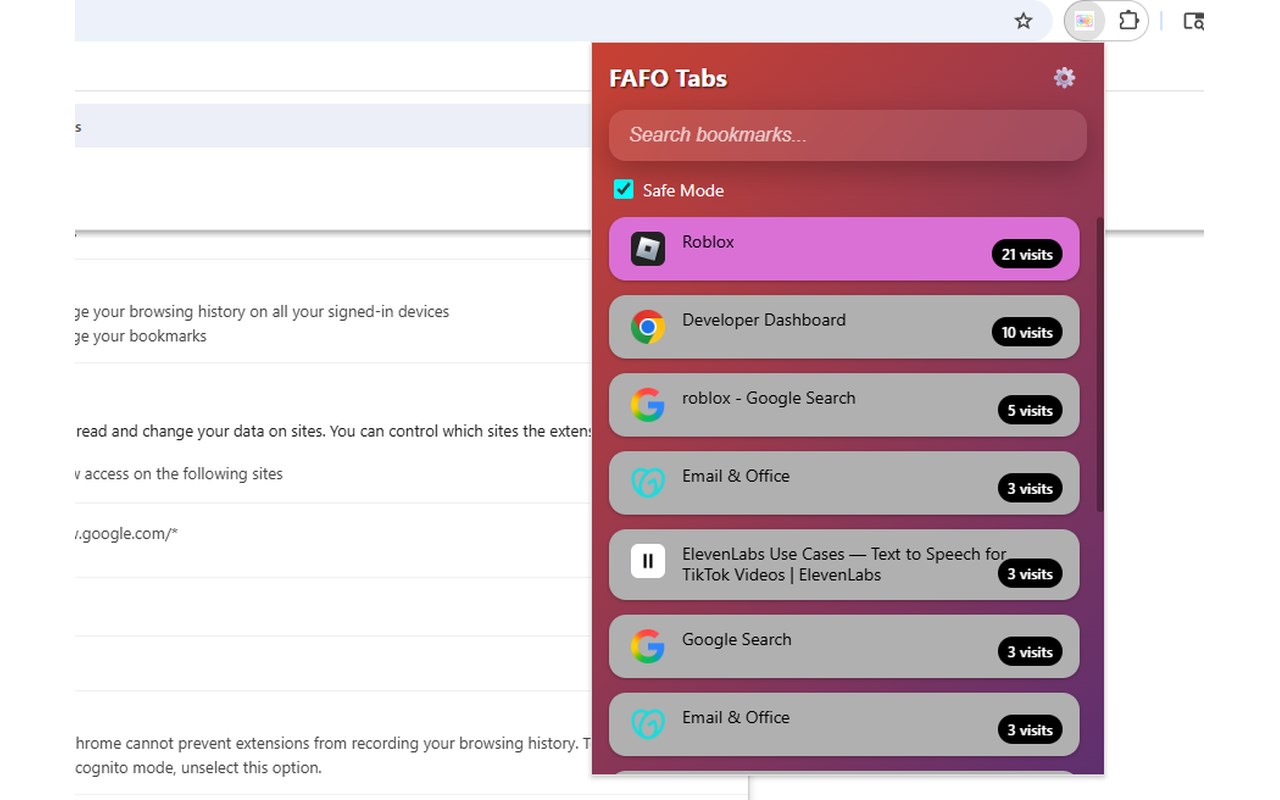Viewport: 1280px width, 800px height.
Task: Click the ".google.com/*" site entry
Action: tap(127, 534)
